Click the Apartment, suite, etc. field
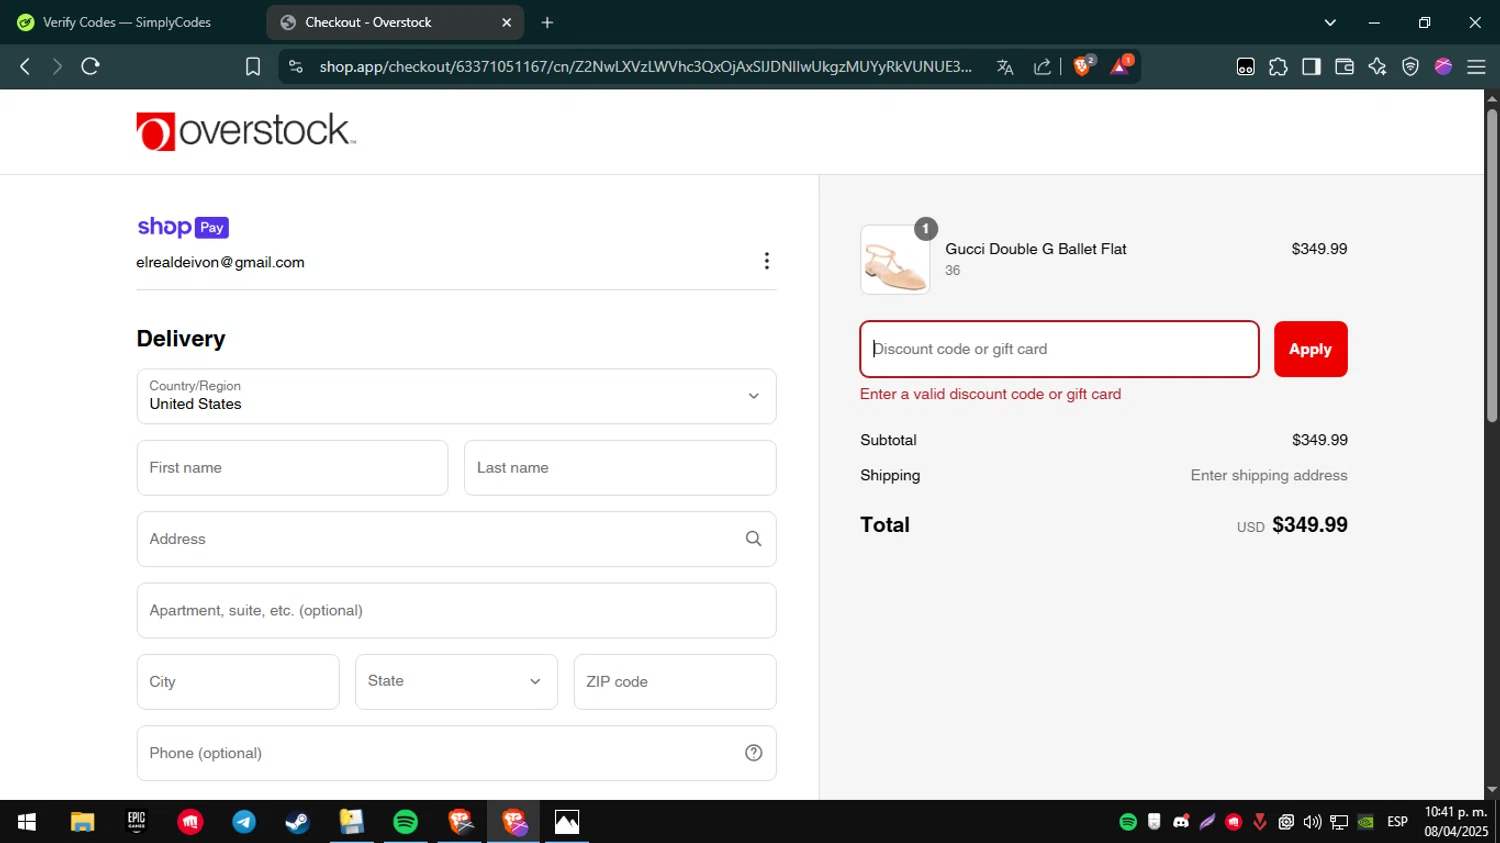 click(456, 611)
